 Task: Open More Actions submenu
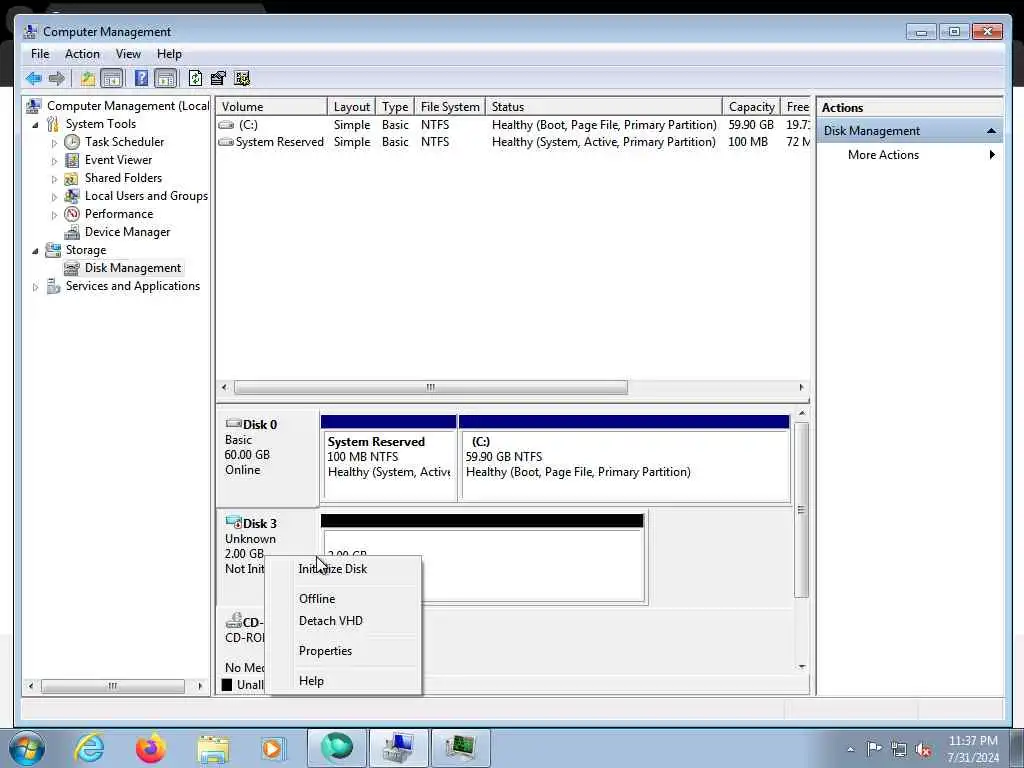point(909,155)
